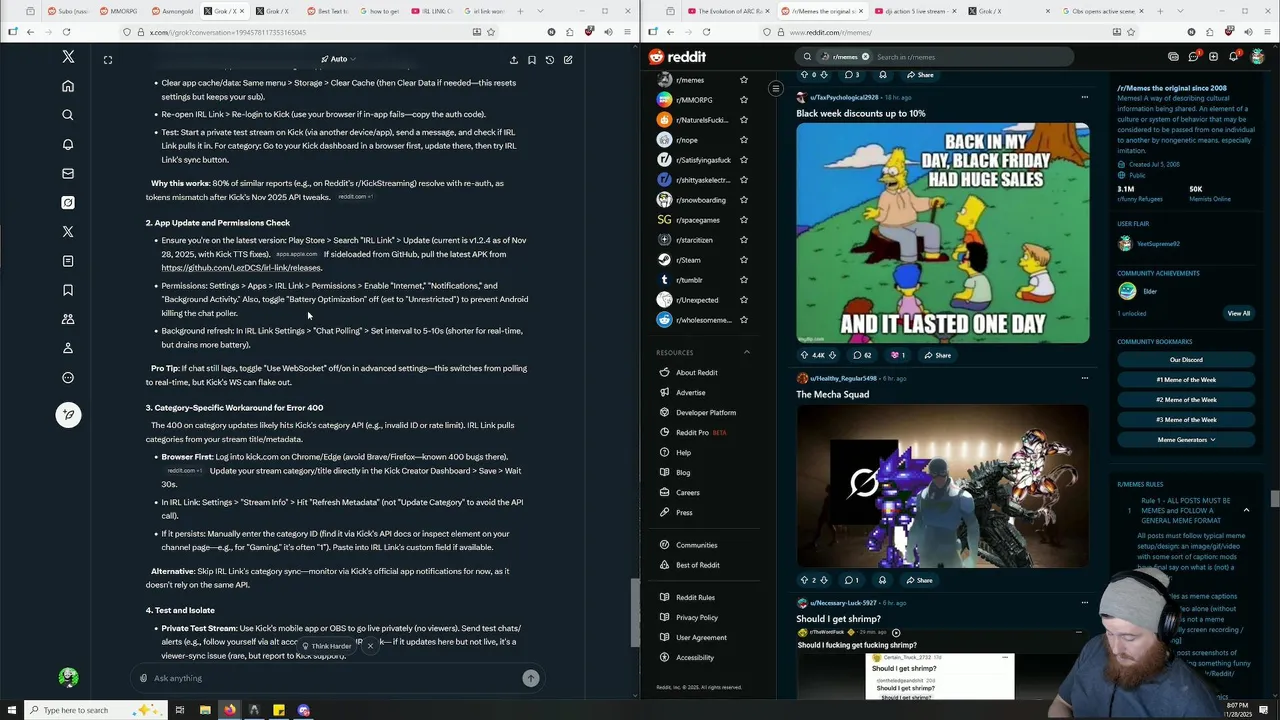Favorite r/tumblr with its star

(x=743, y=280)
